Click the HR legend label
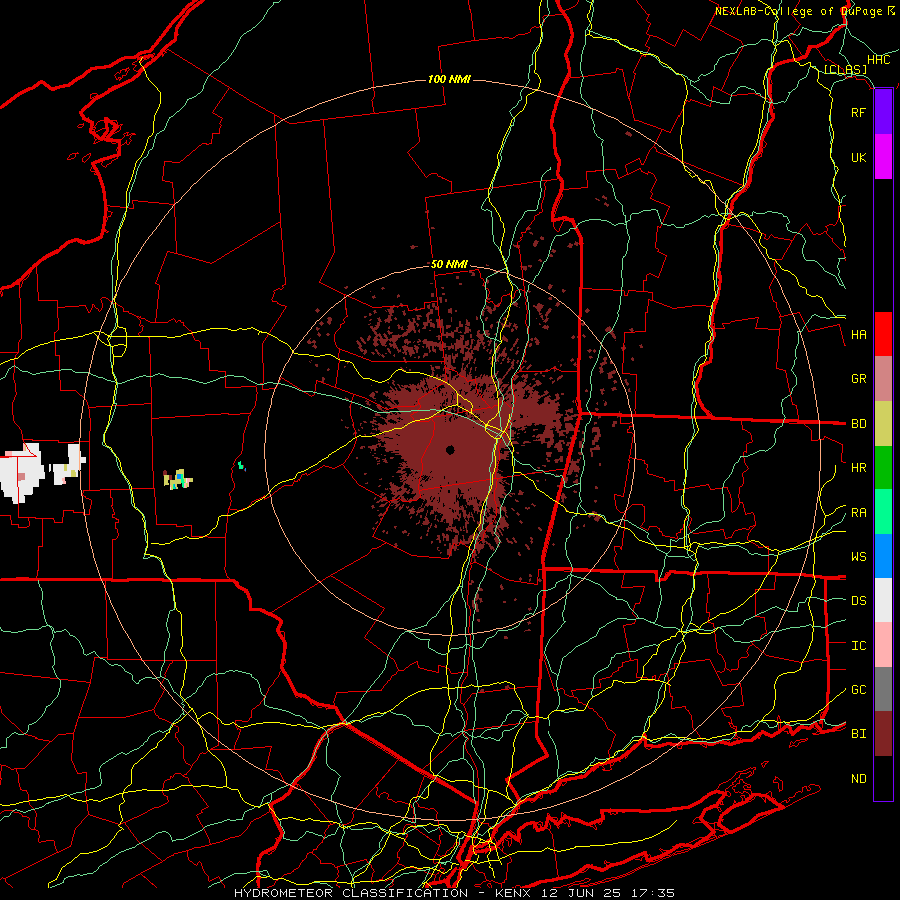This screenshot has width=900, height=900. (858, 468)
